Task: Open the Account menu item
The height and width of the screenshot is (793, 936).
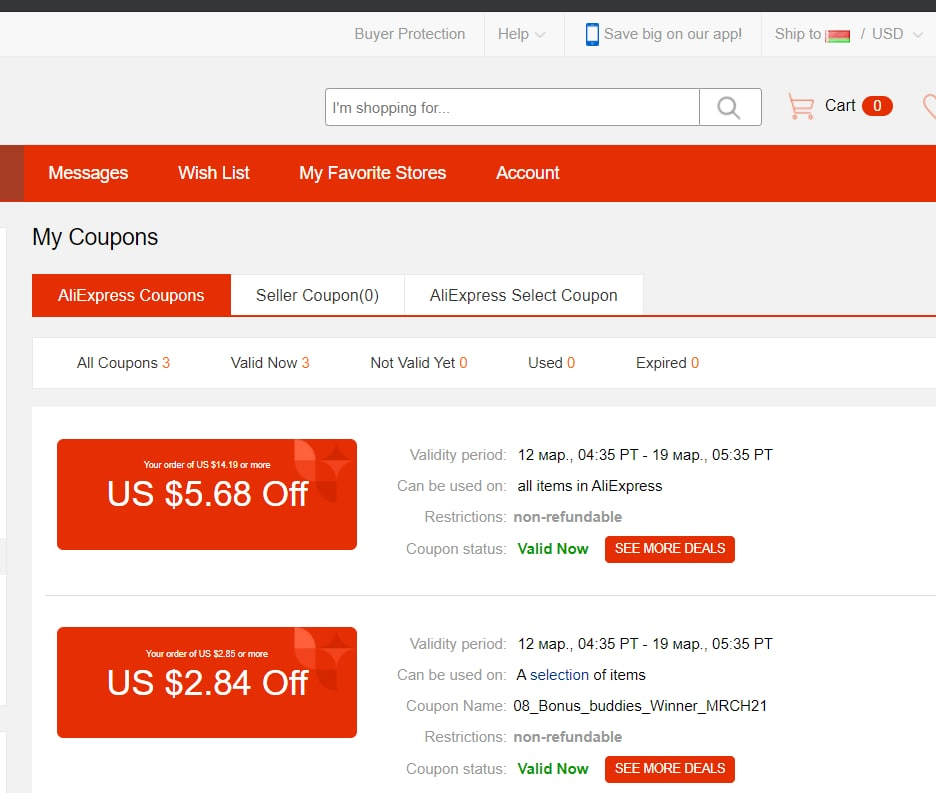Action: coord(528,173)
